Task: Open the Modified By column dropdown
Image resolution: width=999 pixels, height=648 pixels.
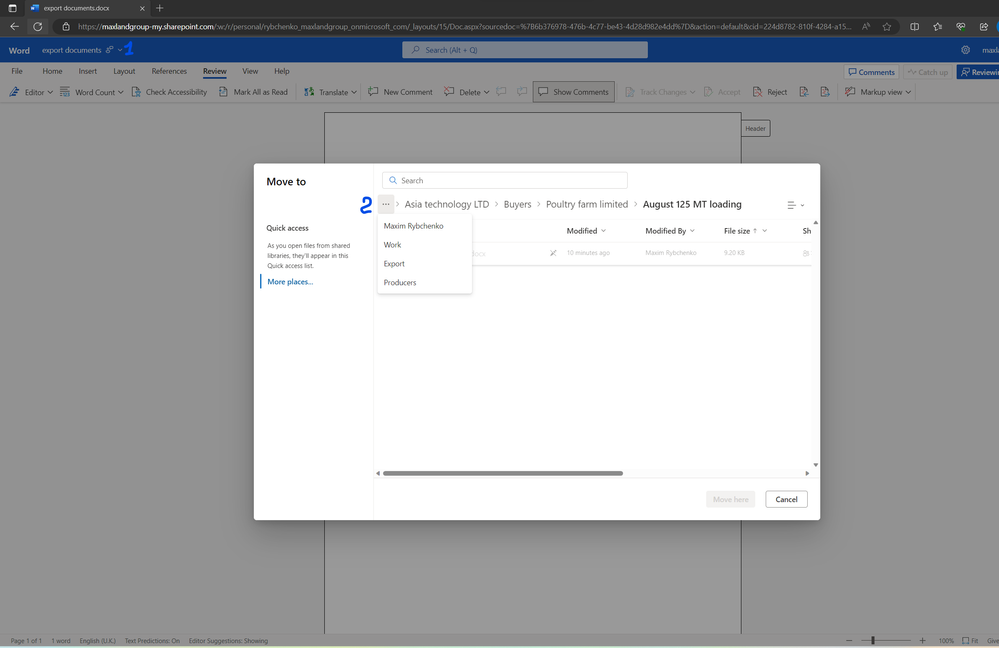Action: point(692,231)
